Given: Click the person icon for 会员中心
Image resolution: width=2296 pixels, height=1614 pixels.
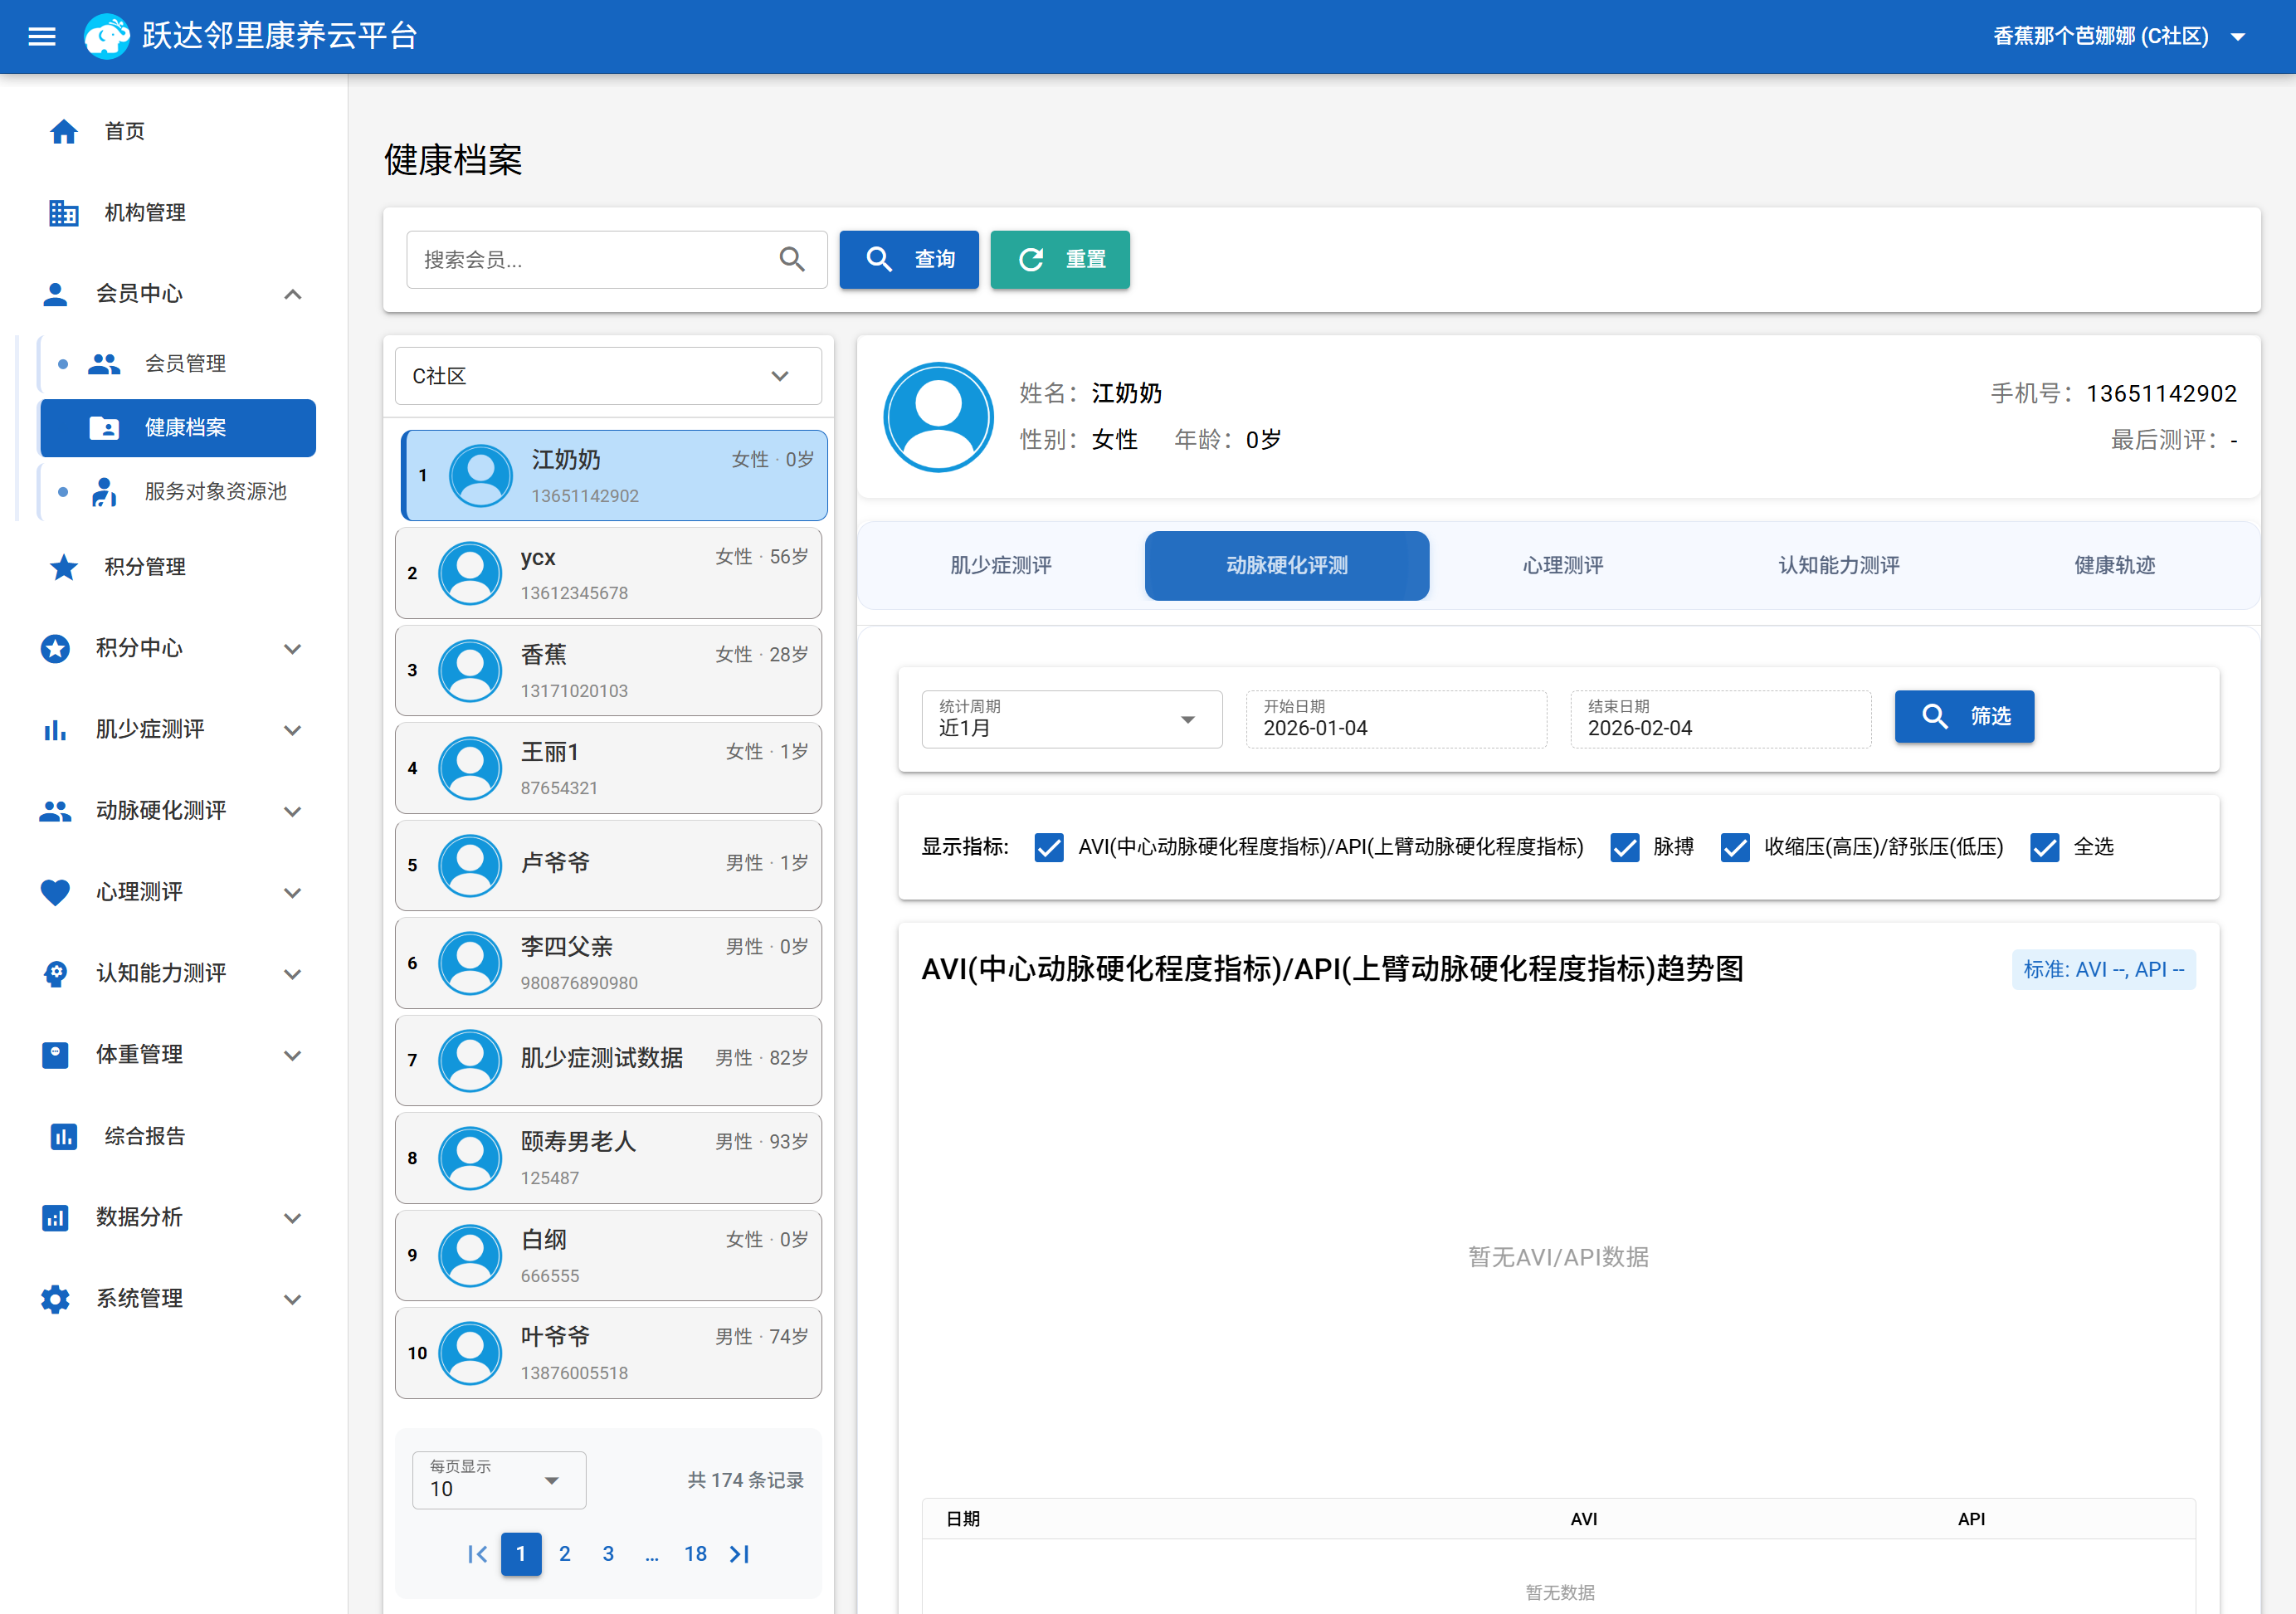Looking at the screenshot, I should coord(55,294).
